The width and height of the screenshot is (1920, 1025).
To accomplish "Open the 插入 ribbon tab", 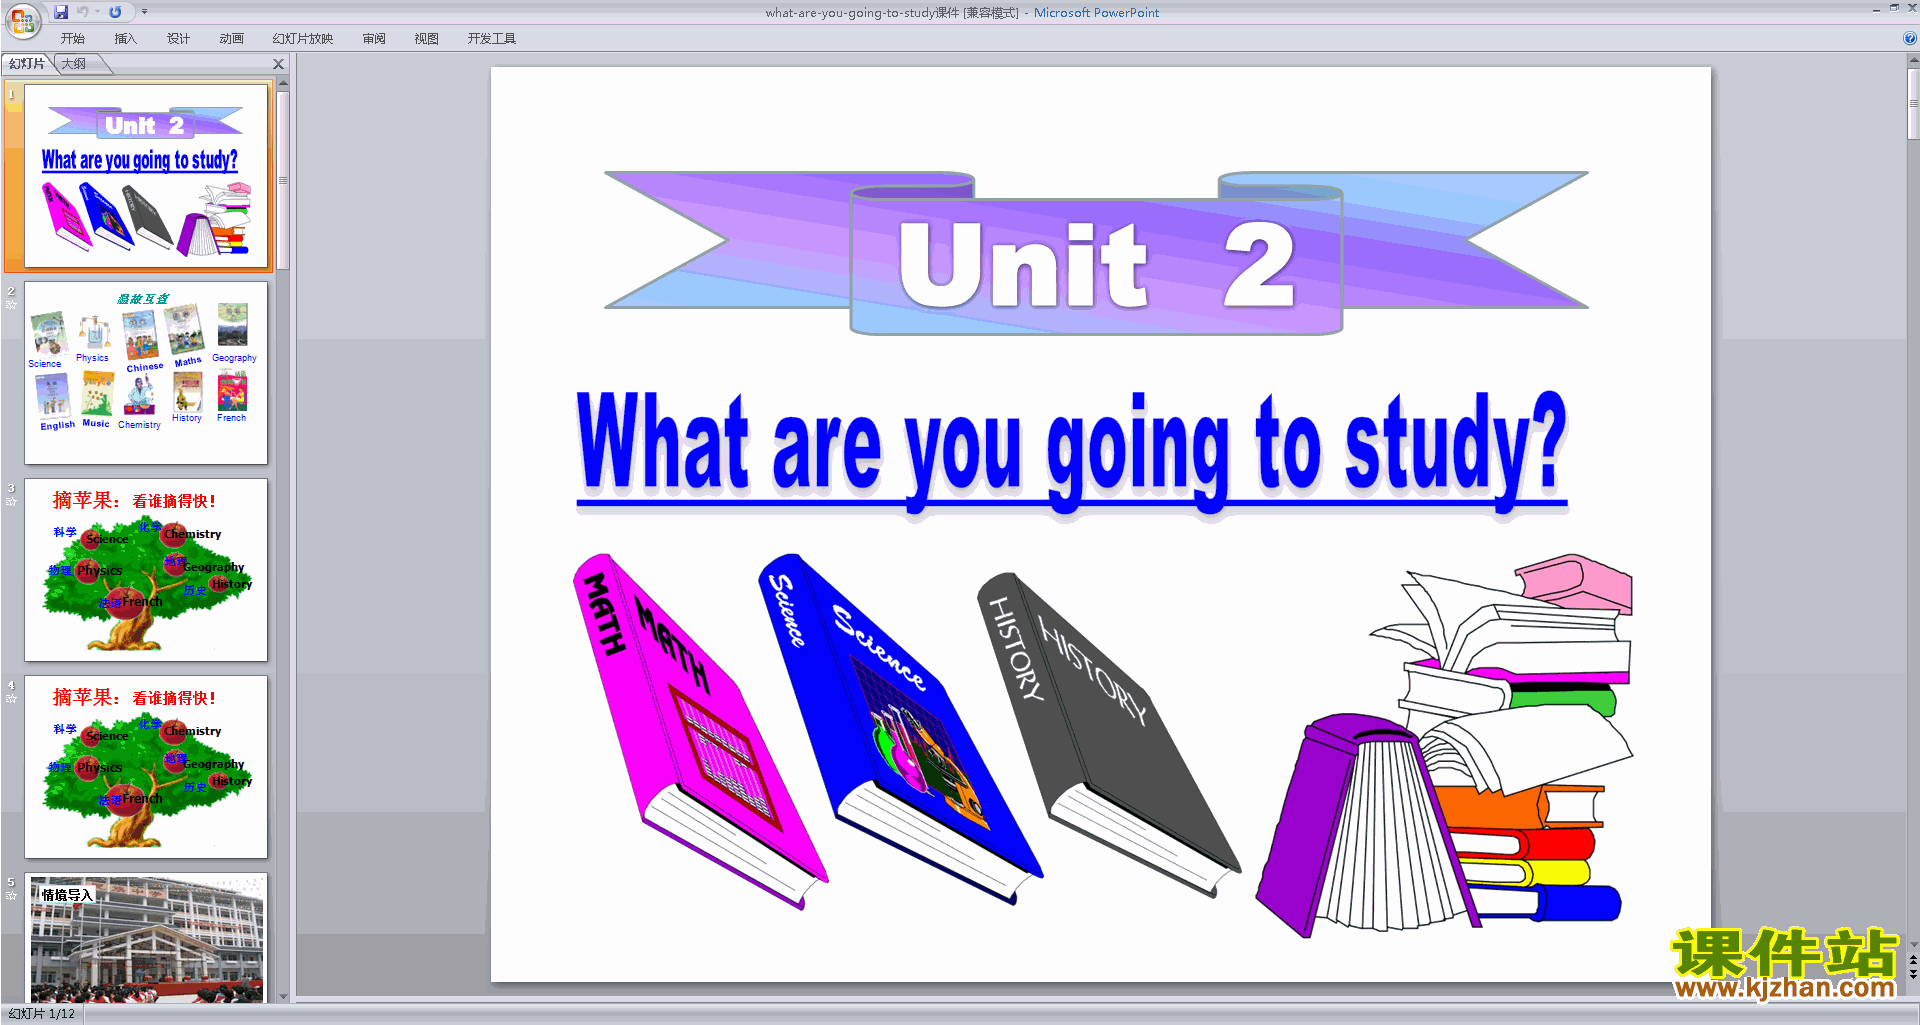I will [125, 38].
